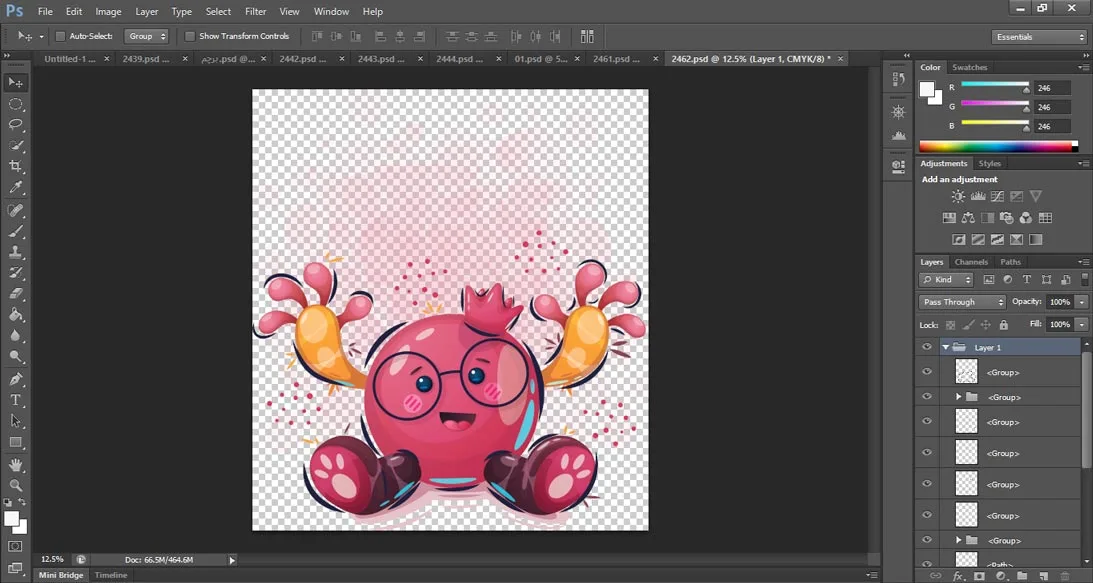The height and width of the screenshot is (583, 1093).
Task: Toggle the layer filter on/off switch
Action: pos(1083,280)
